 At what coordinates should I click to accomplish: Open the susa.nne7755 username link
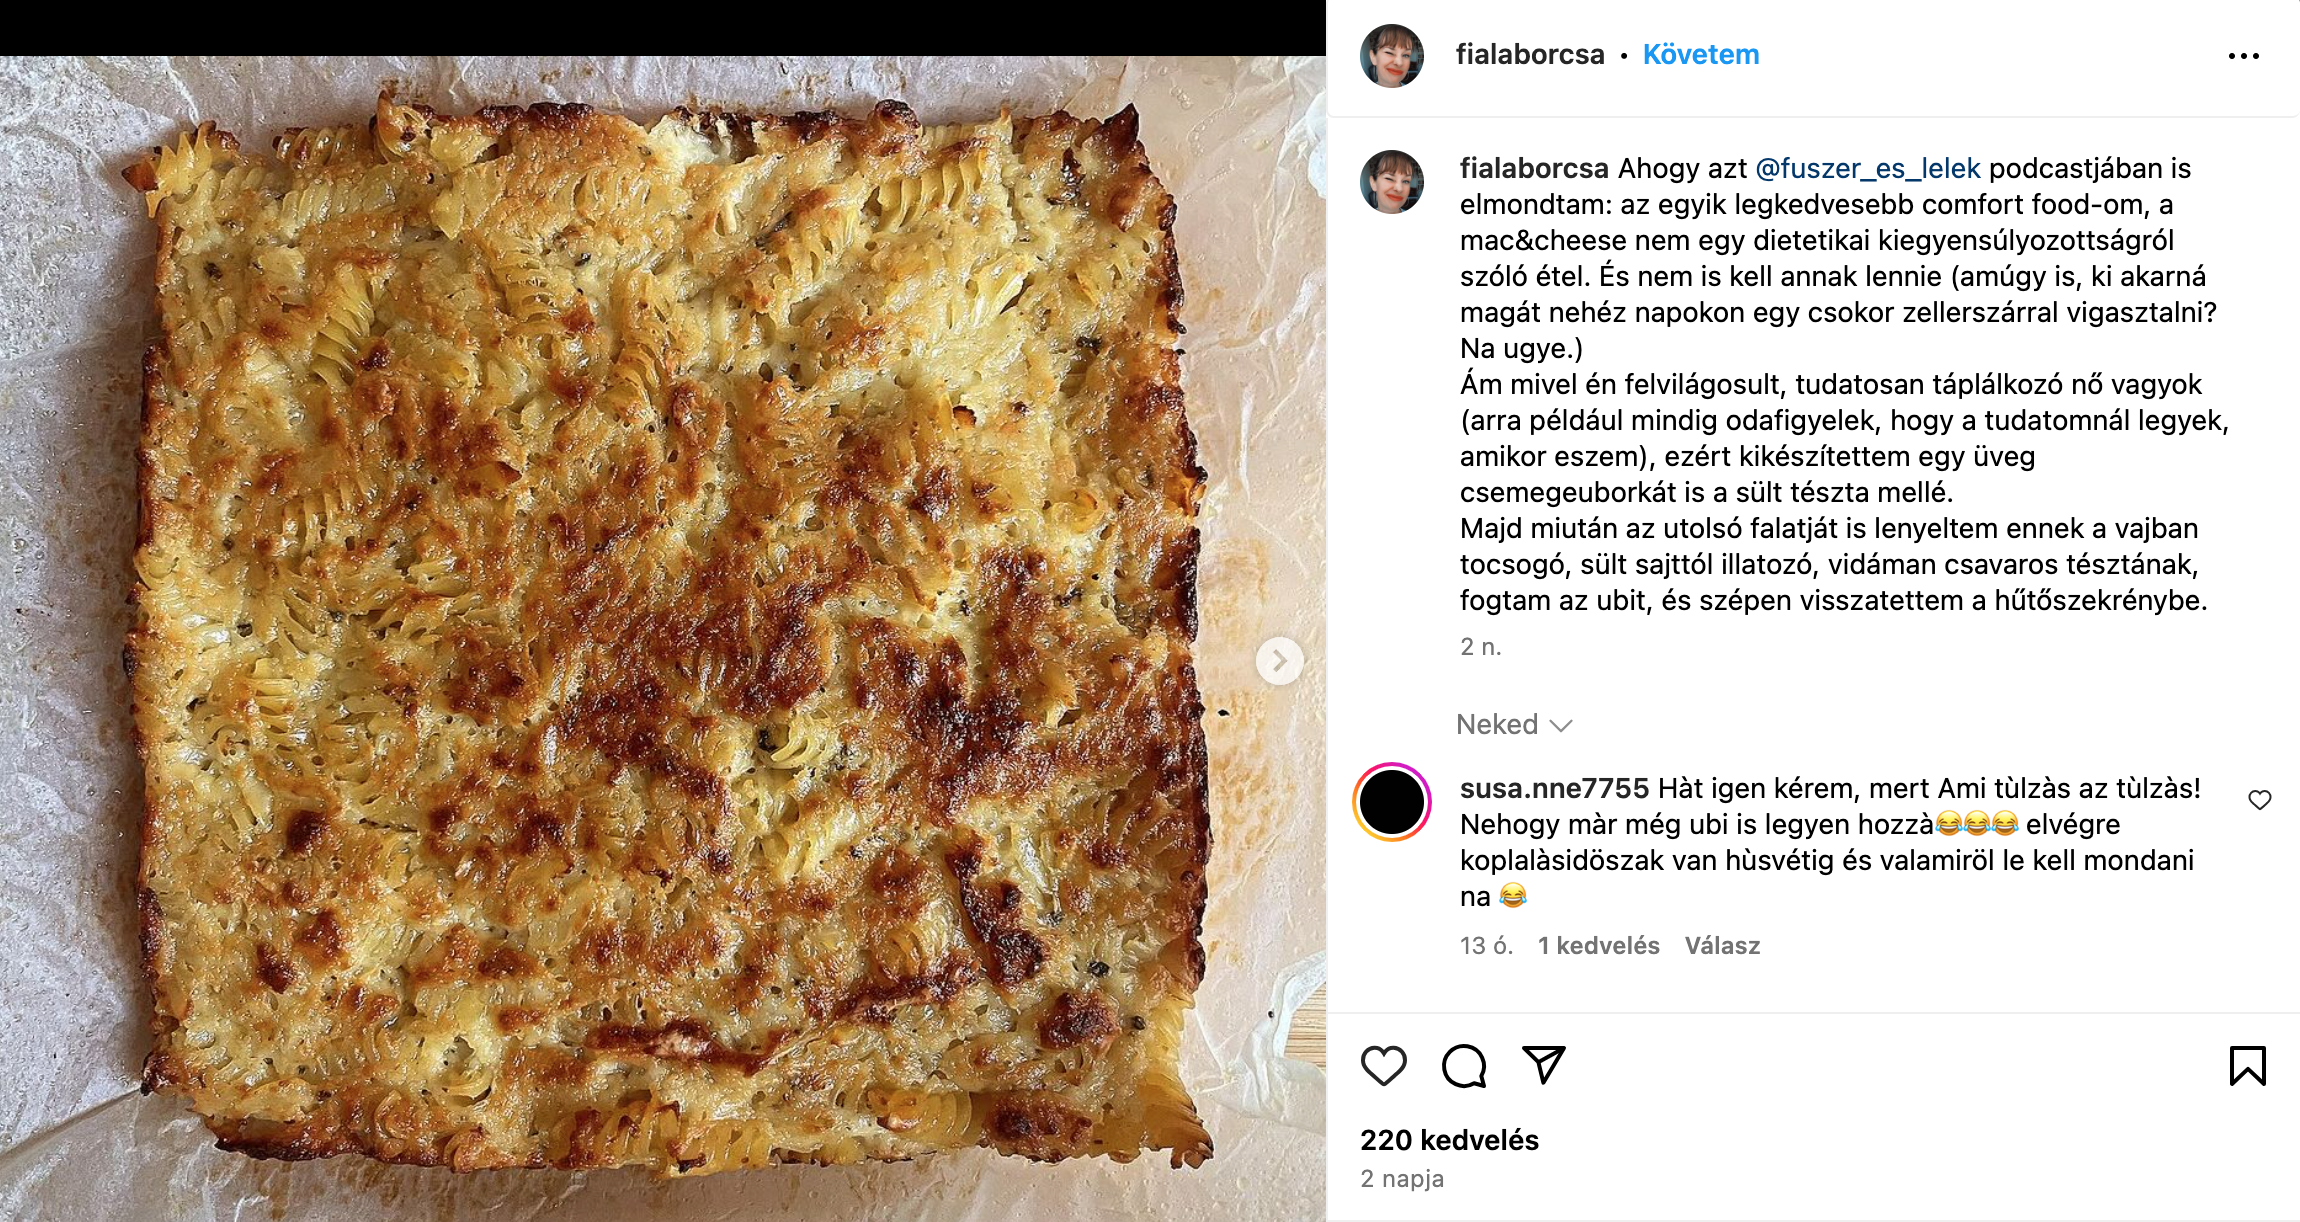(x=1554, y=789)
